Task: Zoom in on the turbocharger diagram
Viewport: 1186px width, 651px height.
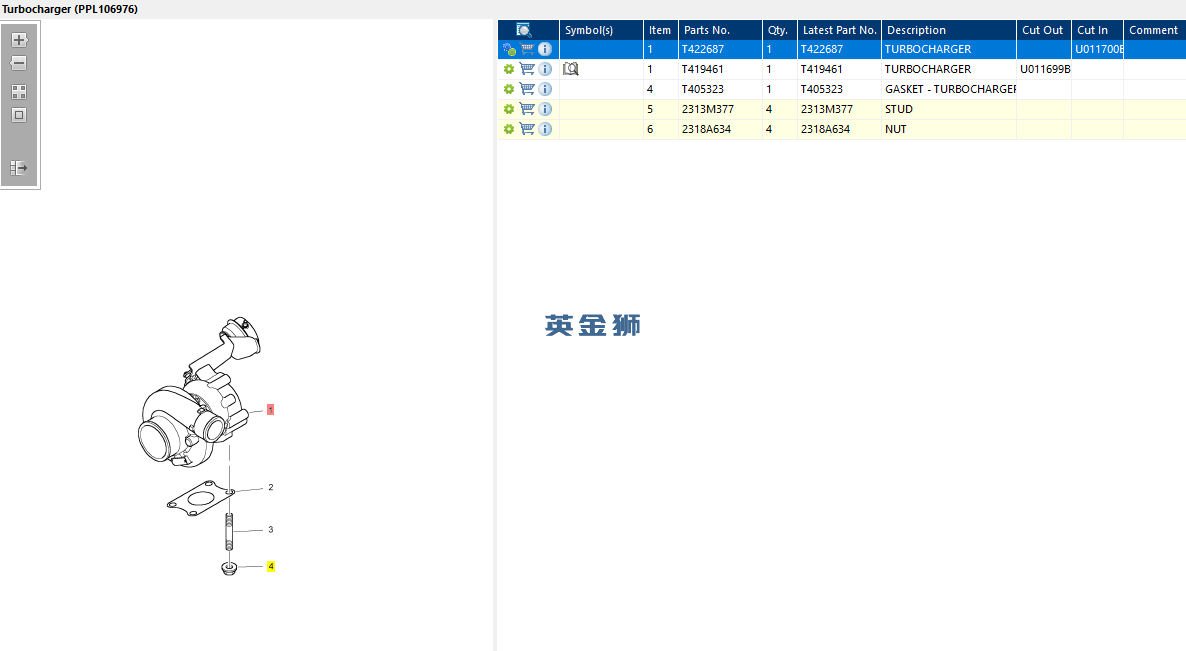Action: point(19,40)
